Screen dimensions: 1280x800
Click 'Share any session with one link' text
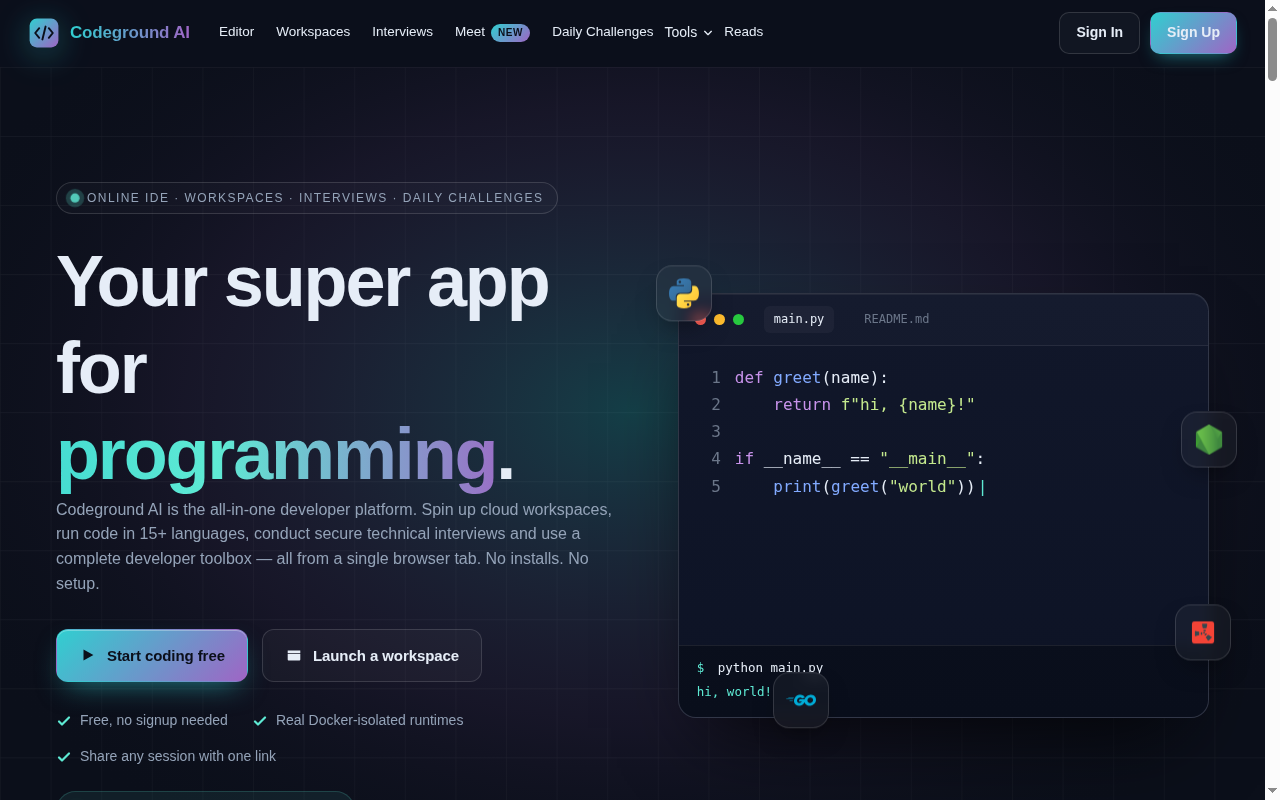(x=178, y=756)
